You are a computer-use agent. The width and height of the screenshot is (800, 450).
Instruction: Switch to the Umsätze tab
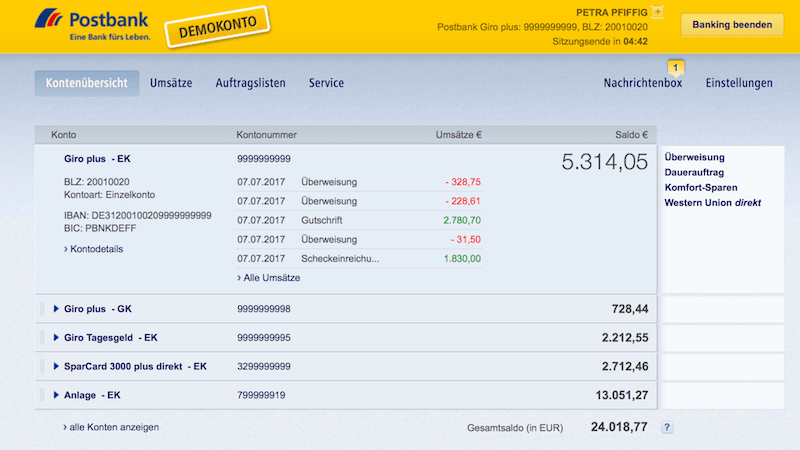coord(171,83)
